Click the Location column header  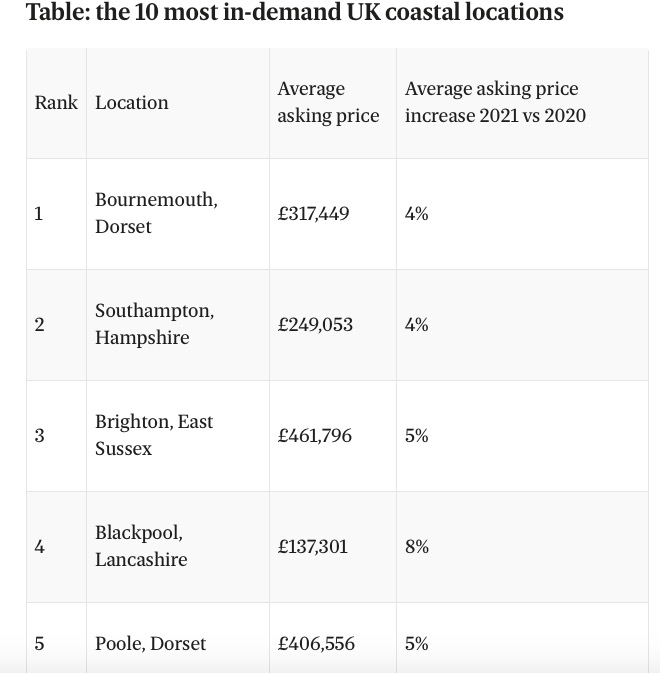(132, 103)
